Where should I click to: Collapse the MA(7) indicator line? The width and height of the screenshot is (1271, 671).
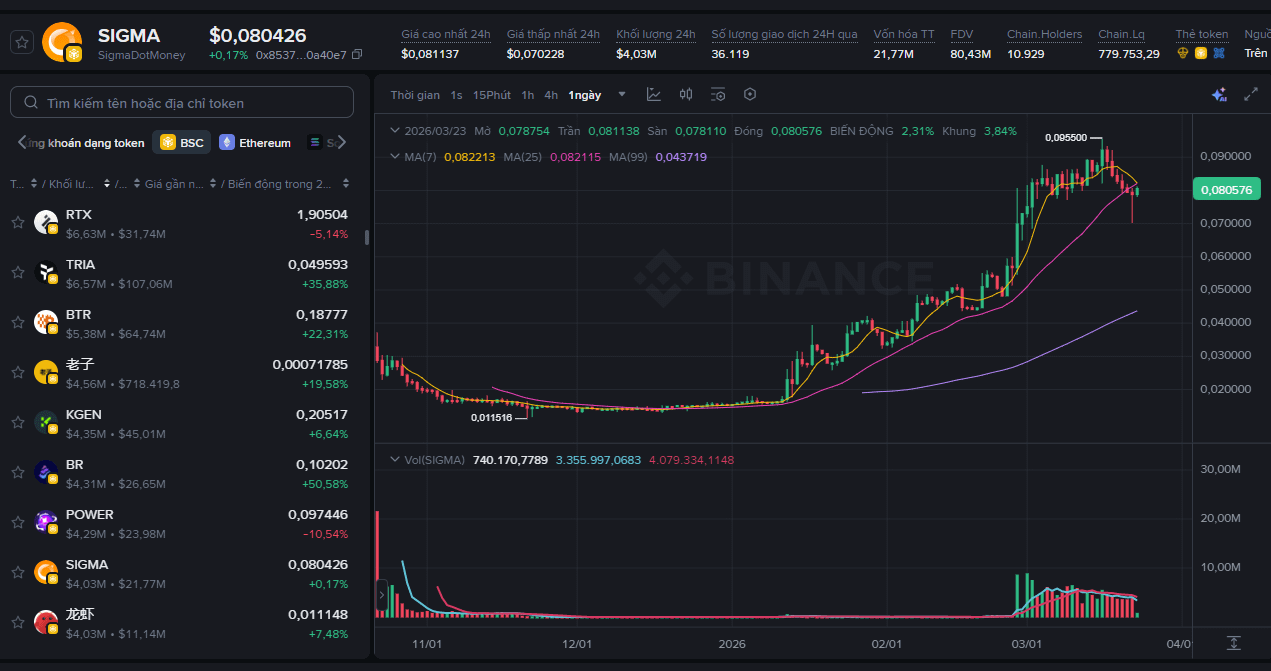click(x=395, y=157)
